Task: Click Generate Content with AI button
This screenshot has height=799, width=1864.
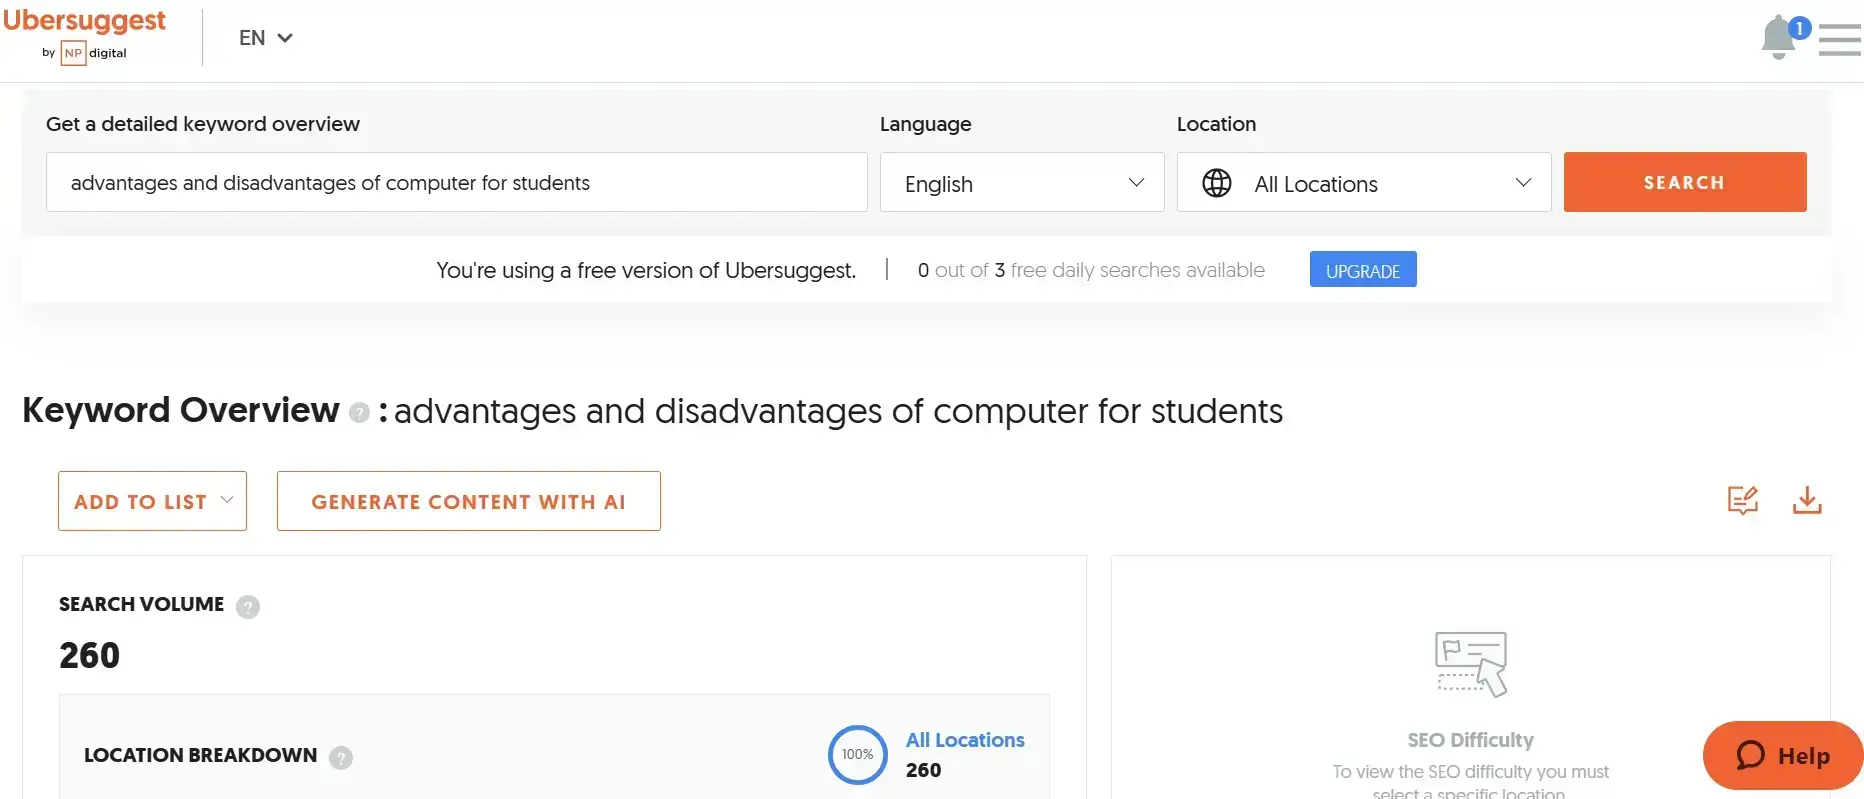Action: click(x=469, y=501)
